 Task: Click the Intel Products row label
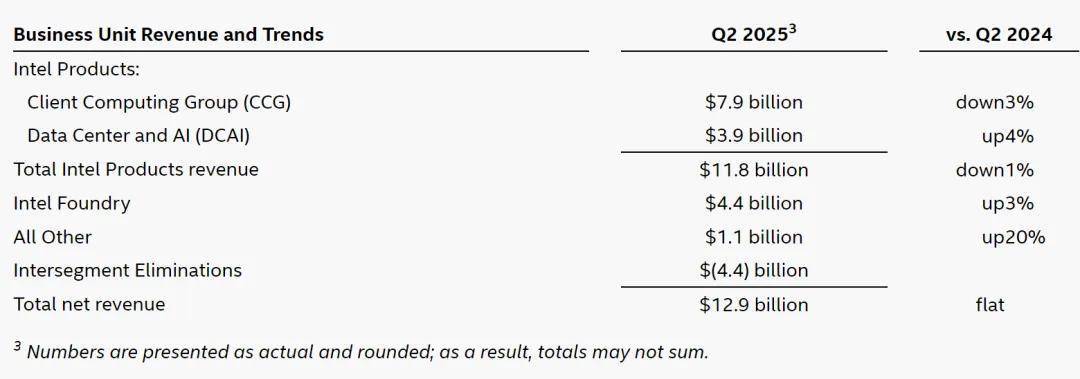[x=76, y=69]
